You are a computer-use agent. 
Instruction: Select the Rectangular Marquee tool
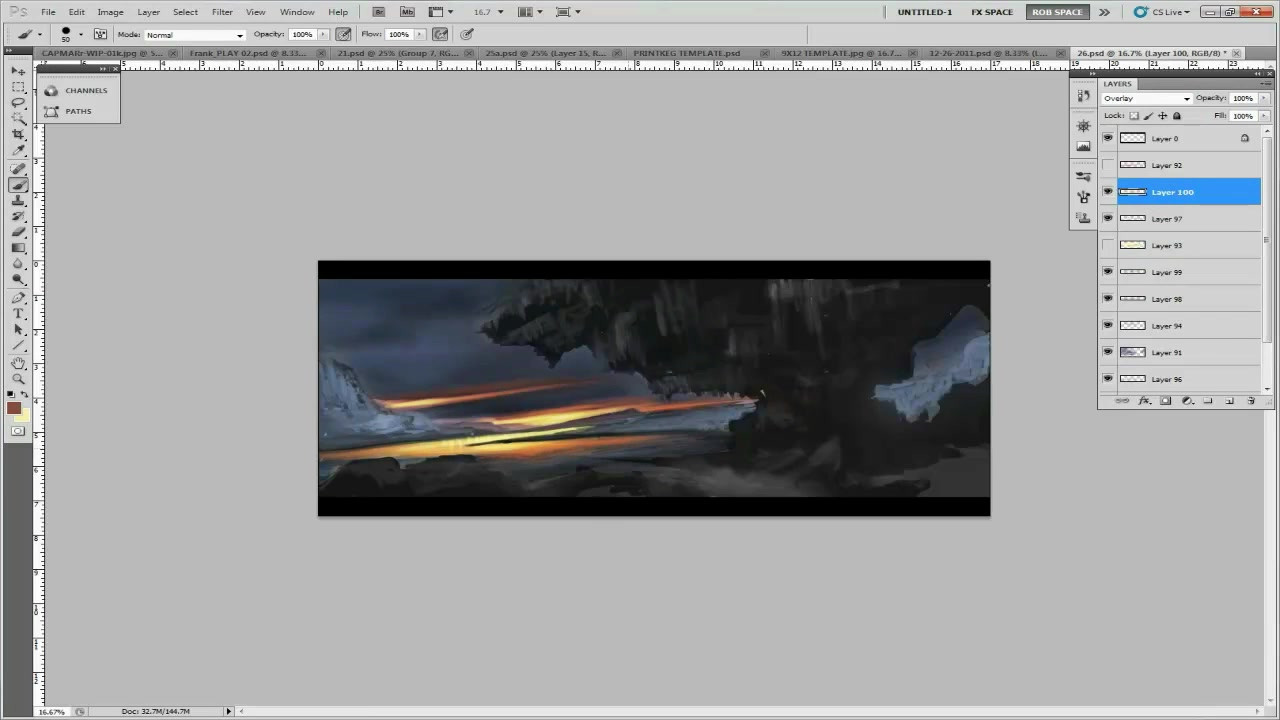click(x=18, y=87)
